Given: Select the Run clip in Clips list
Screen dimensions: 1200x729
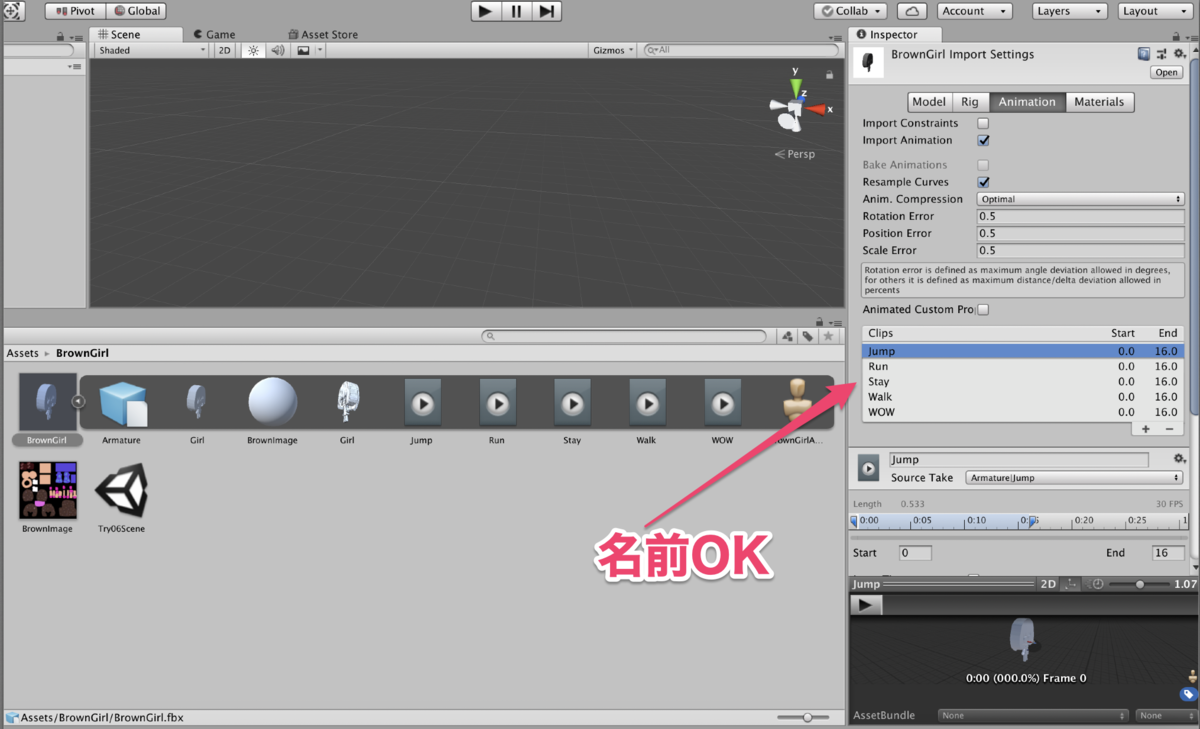Looking at the screenshot, I should click(x=1021, y=367).
